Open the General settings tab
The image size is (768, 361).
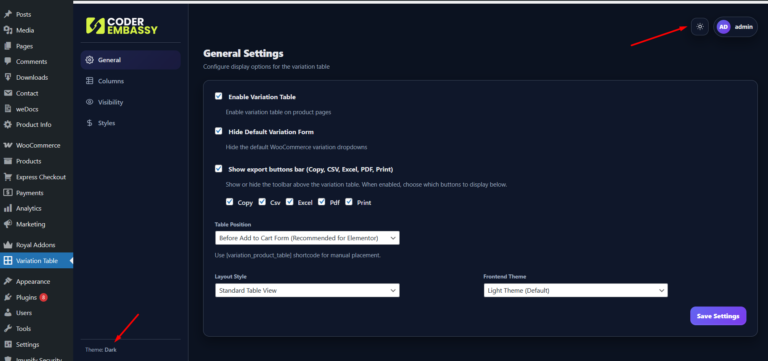(x=131, y=60)
